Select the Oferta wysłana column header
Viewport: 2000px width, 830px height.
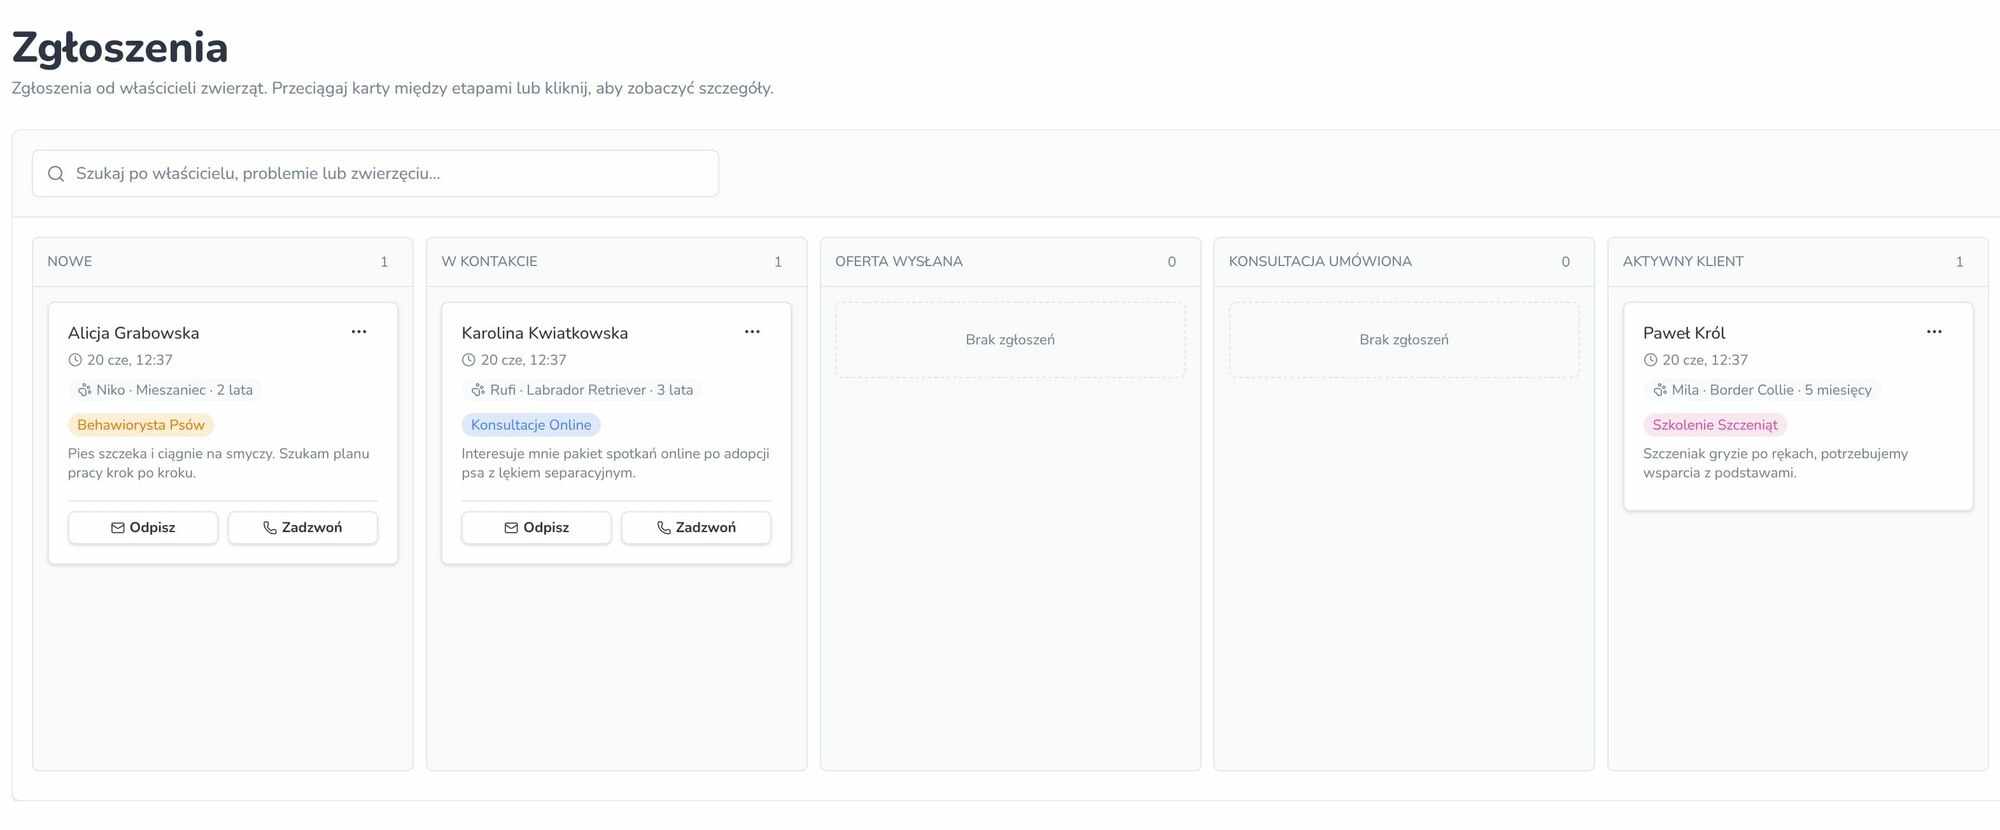pos(1010,262)
